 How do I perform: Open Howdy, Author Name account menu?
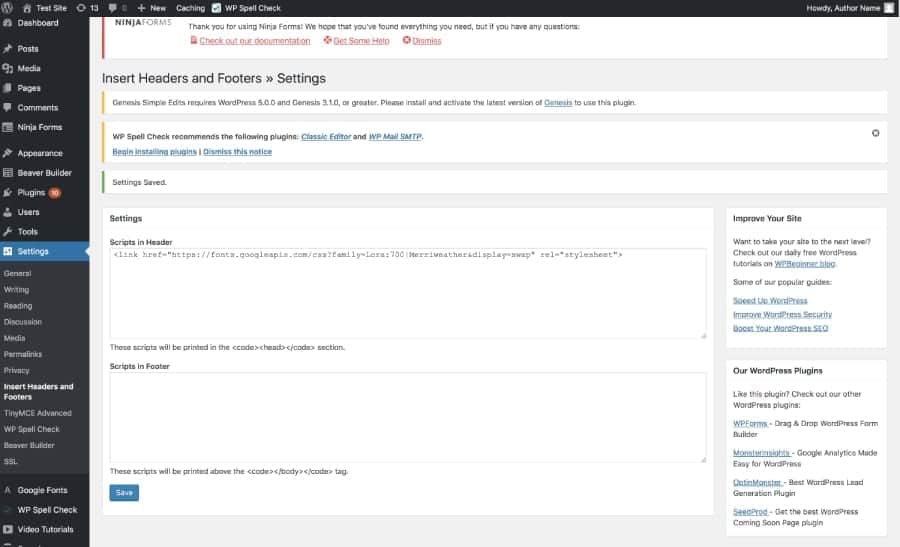click(843, 7)
